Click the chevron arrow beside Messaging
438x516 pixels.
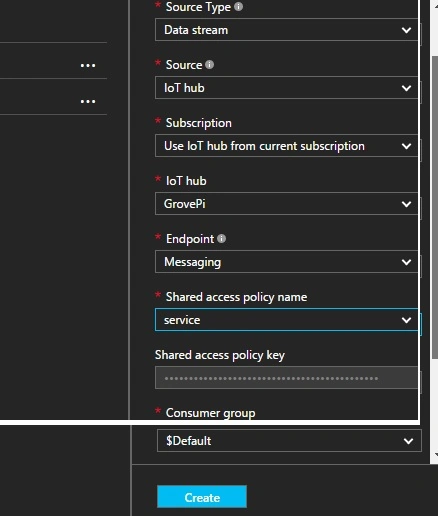(x=406, y=262)
